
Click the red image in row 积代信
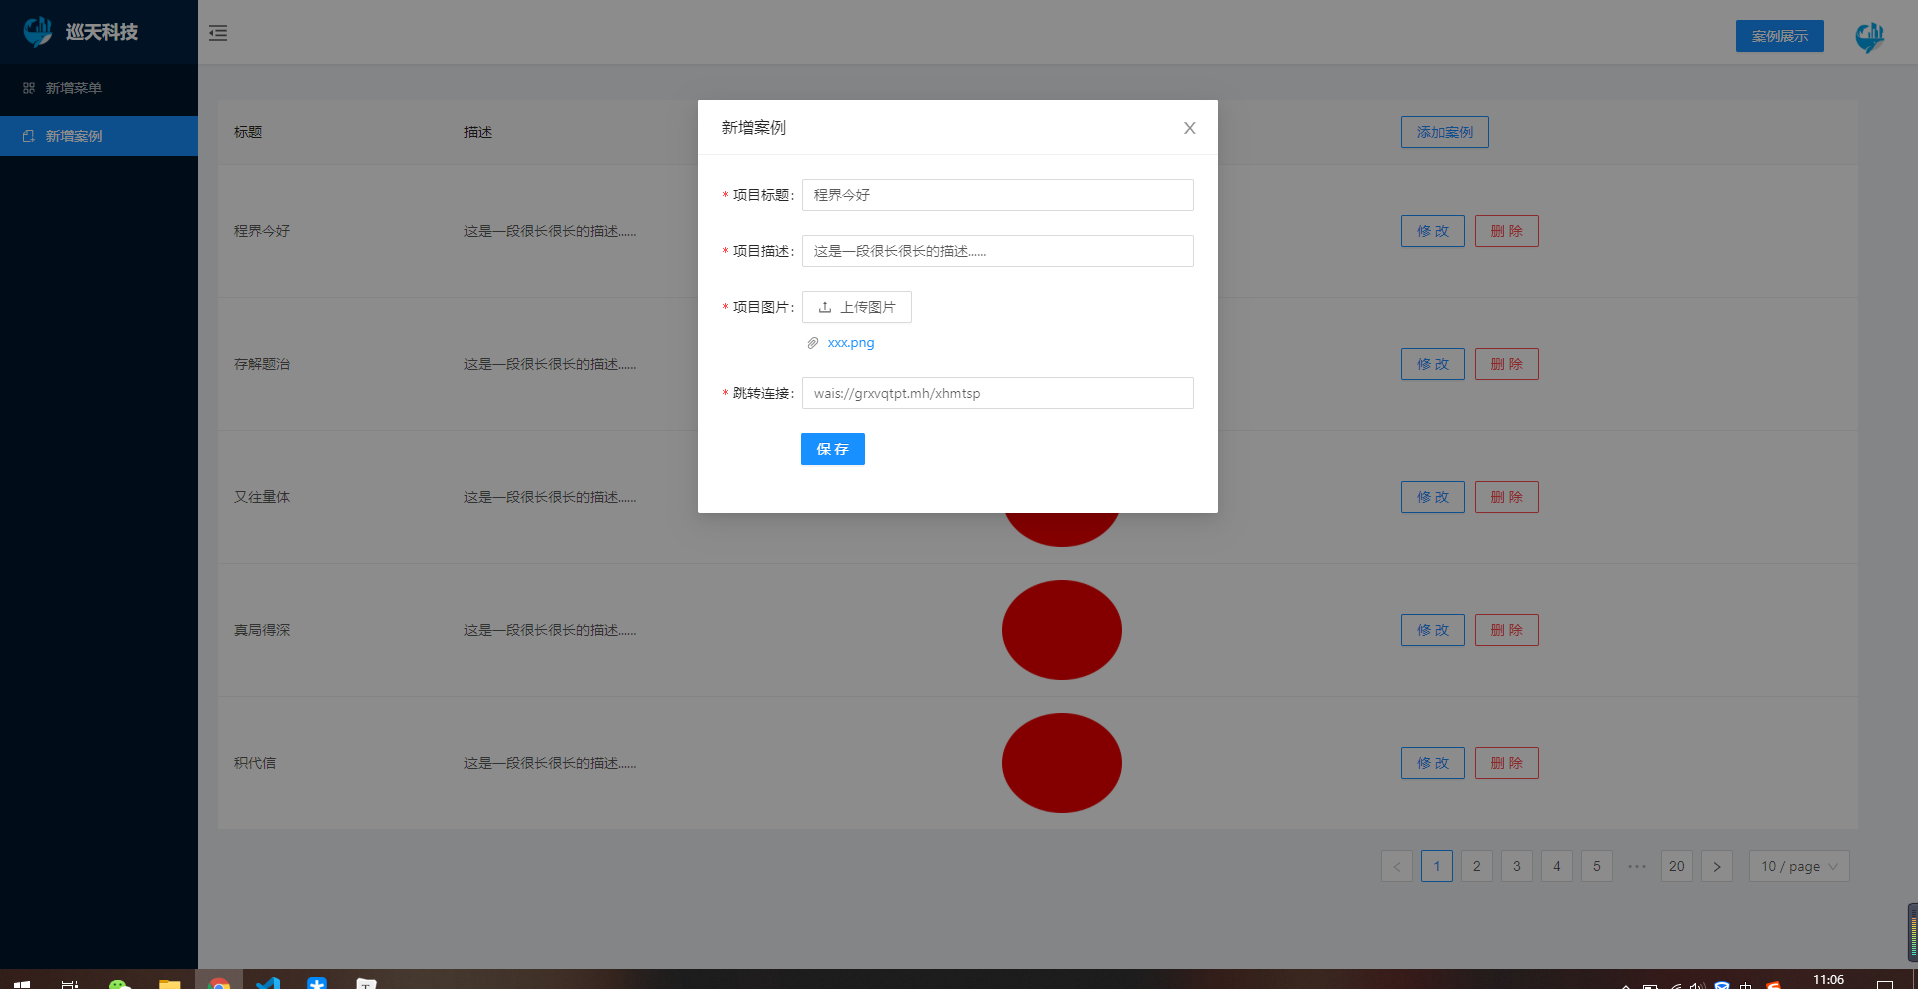click(1061, 763)
